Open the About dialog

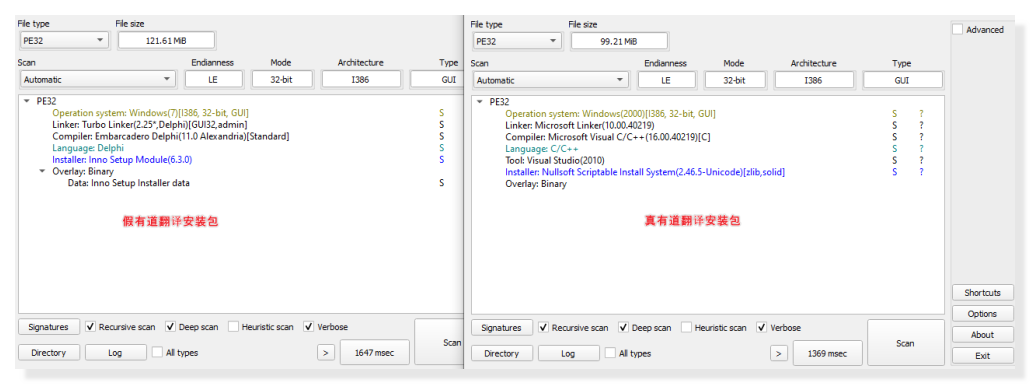pos(982,335)
